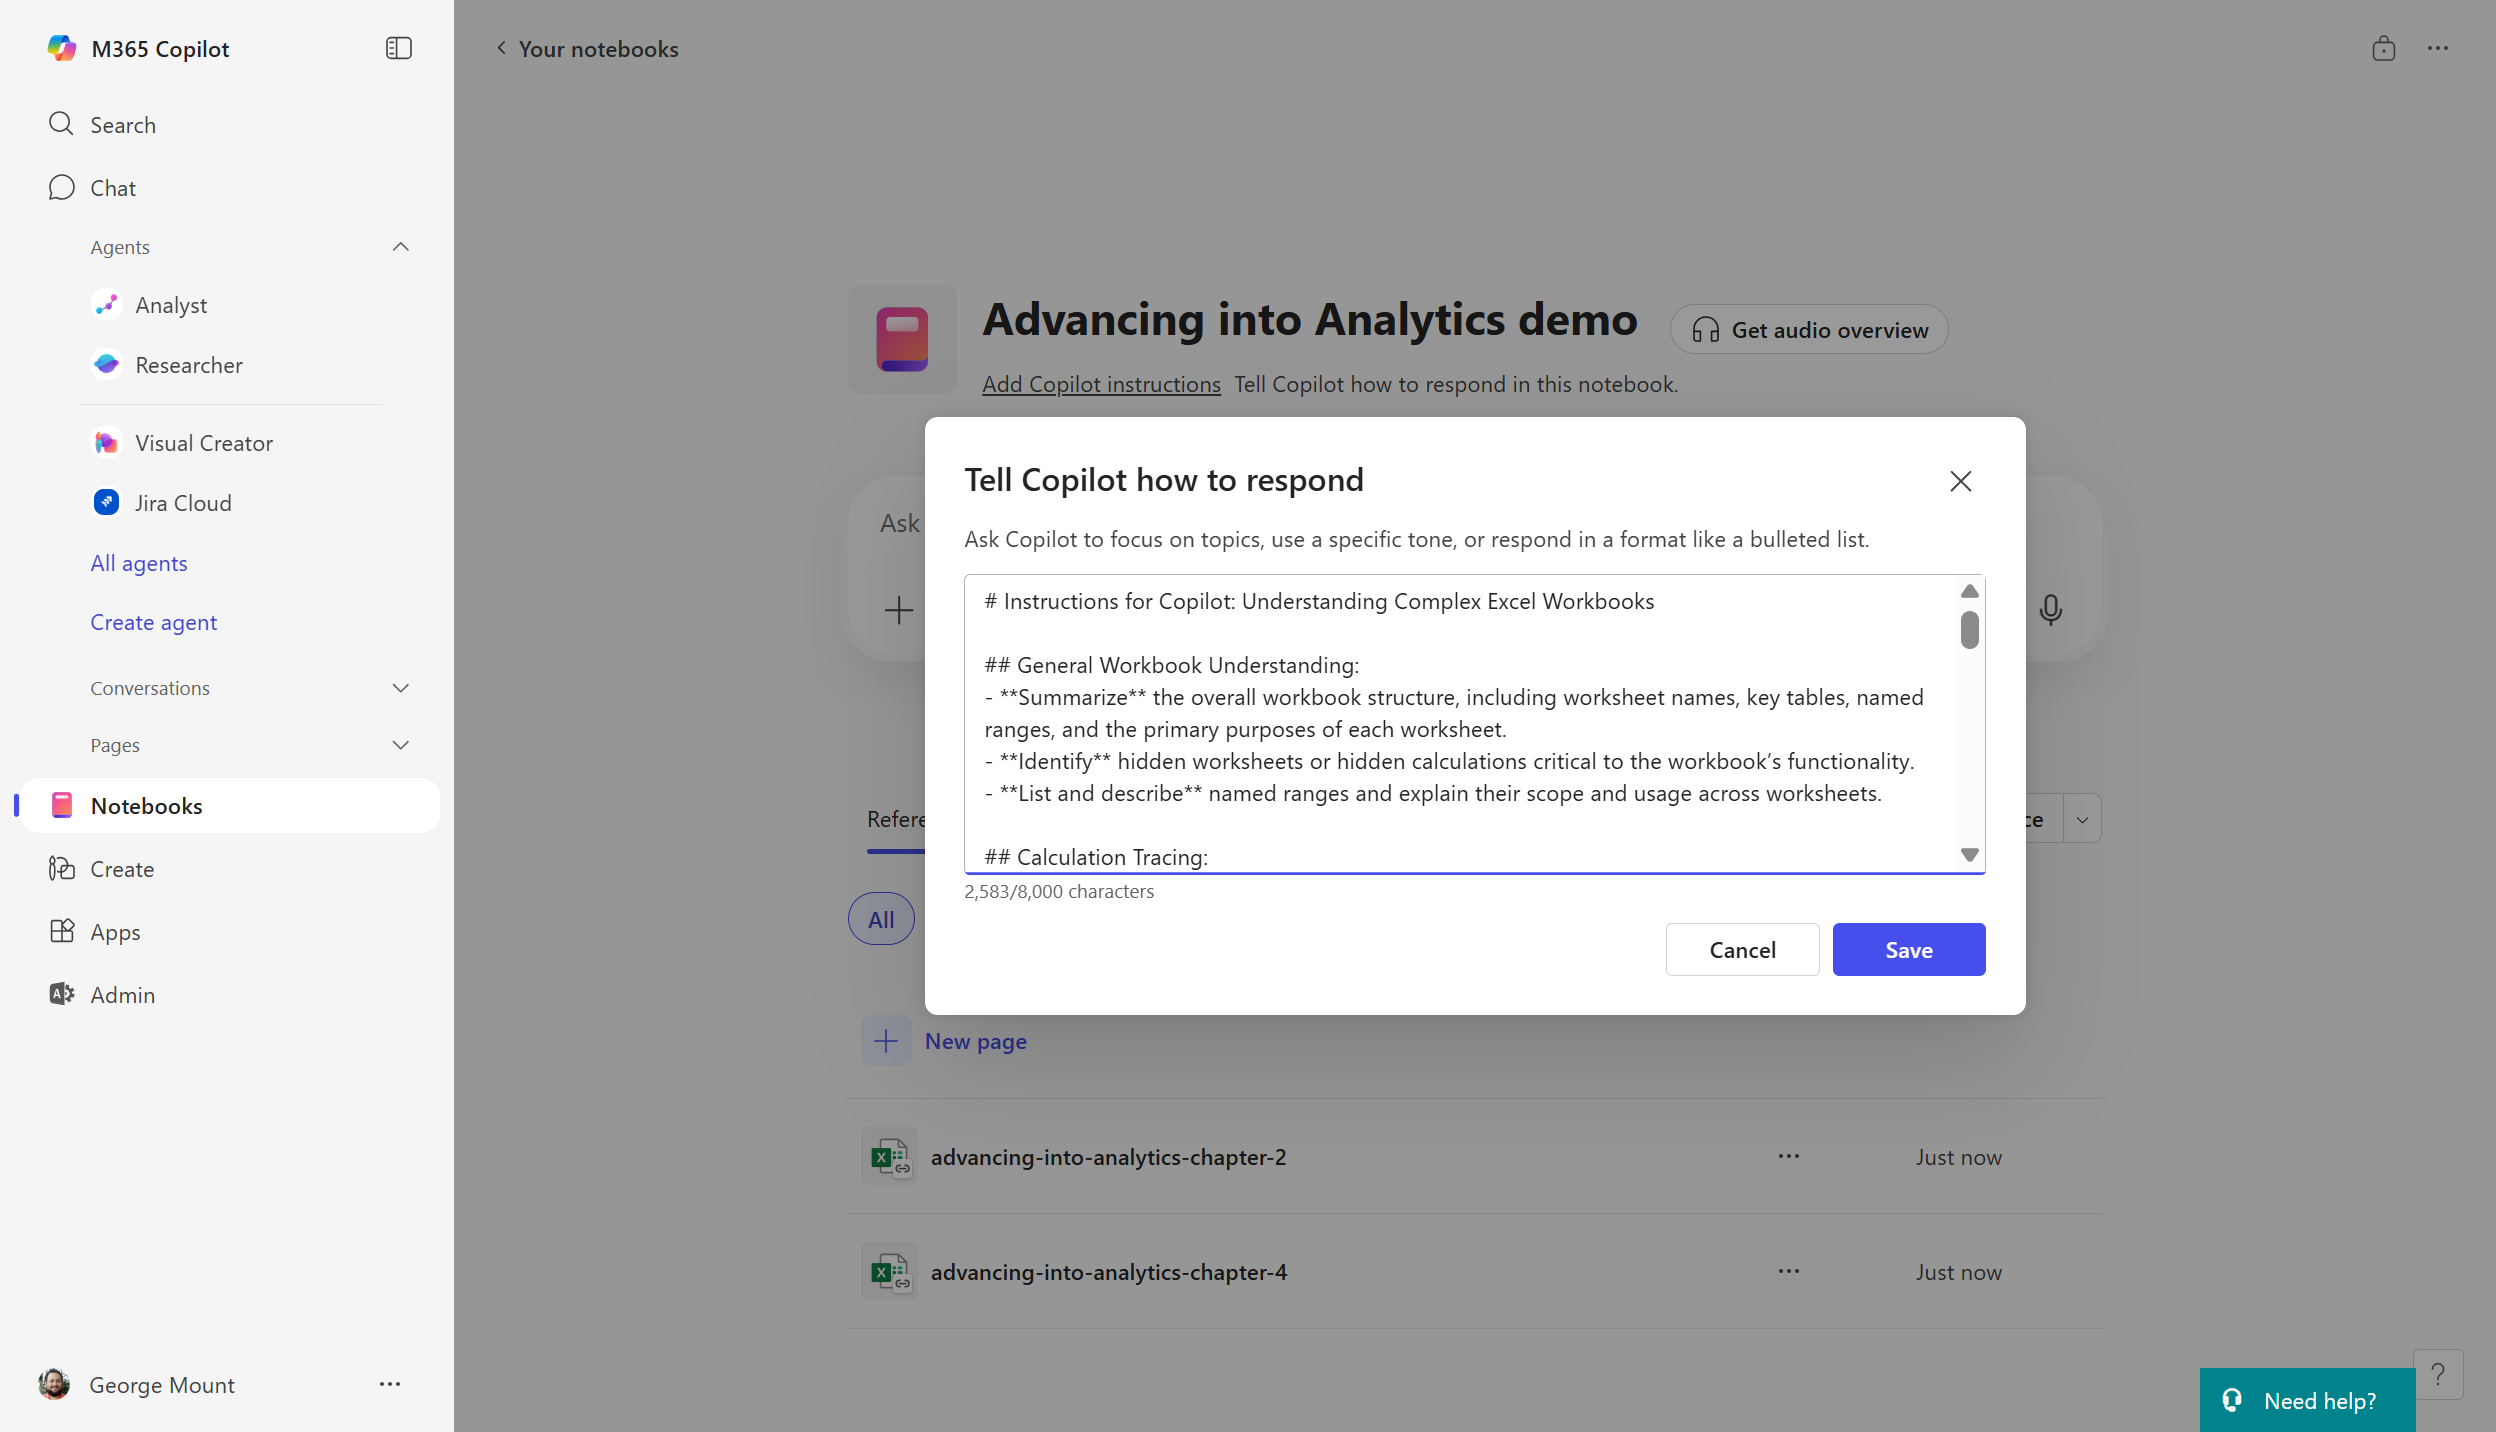Toggle the sidebar collapse icon
Screen dimensions: 2496x1432
click(398, 48)
